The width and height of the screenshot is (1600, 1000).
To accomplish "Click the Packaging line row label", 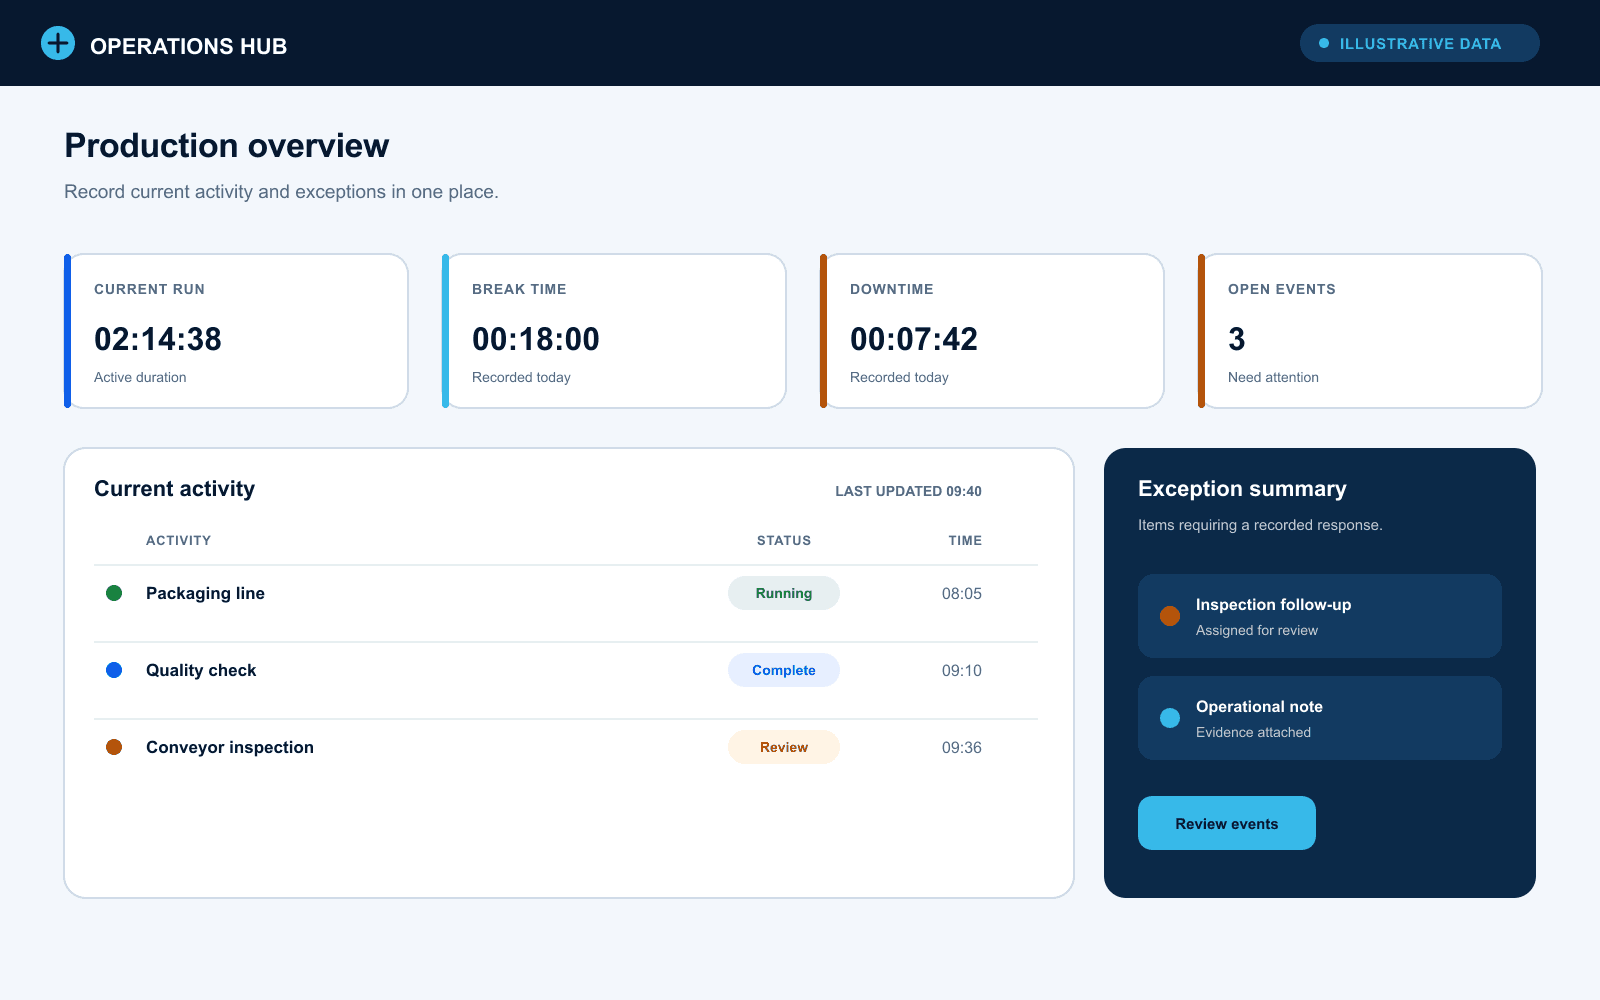I will tap(205, 593).
